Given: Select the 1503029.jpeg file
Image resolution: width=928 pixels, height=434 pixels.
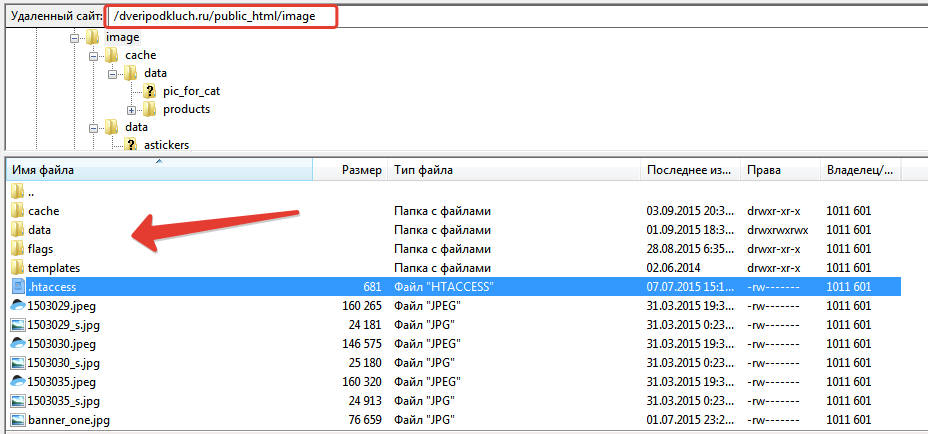Looking at the screenshot, I should 453,306.
